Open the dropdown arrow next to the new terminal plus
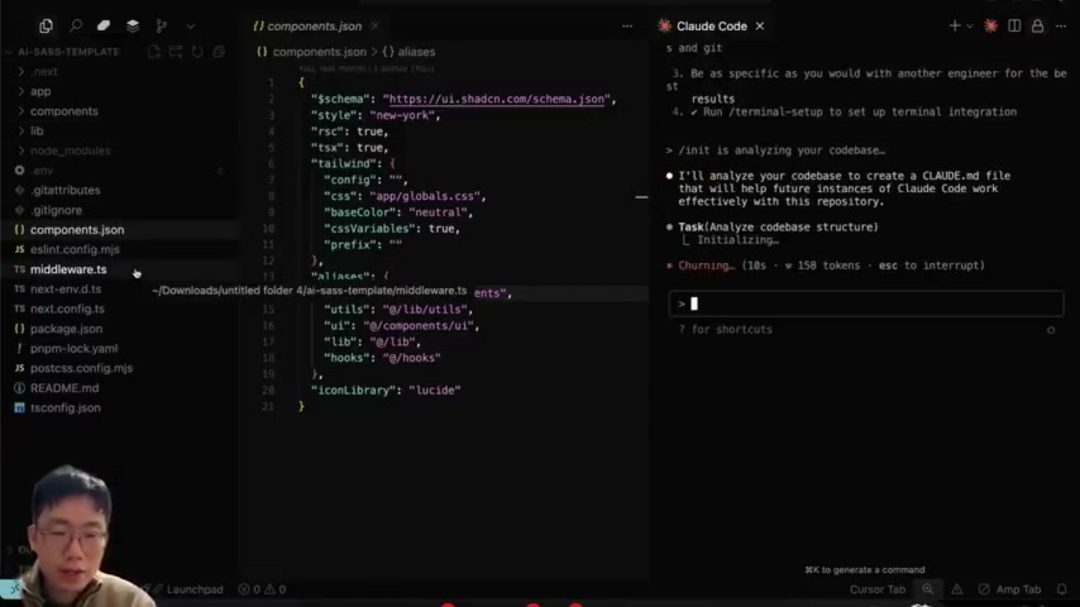The width and height of the screenshot is (1080, 607). point(969,26)
